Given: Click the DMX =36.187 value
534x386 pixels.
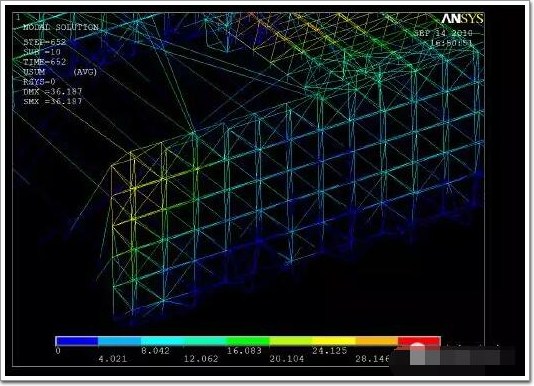Looking at the screenshot, I should click(x=53, y=92).
